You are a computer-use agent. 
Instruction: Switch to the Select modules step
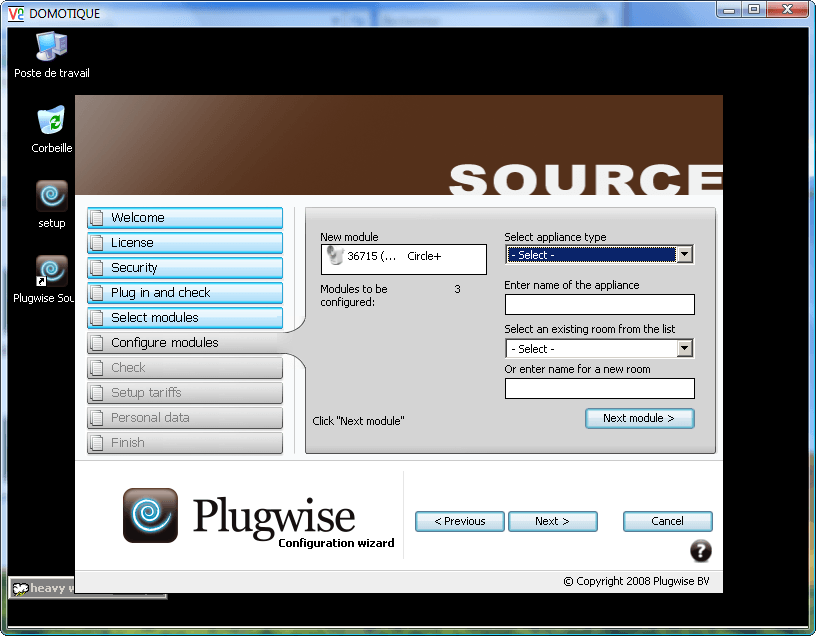click(x=185, y=317)
